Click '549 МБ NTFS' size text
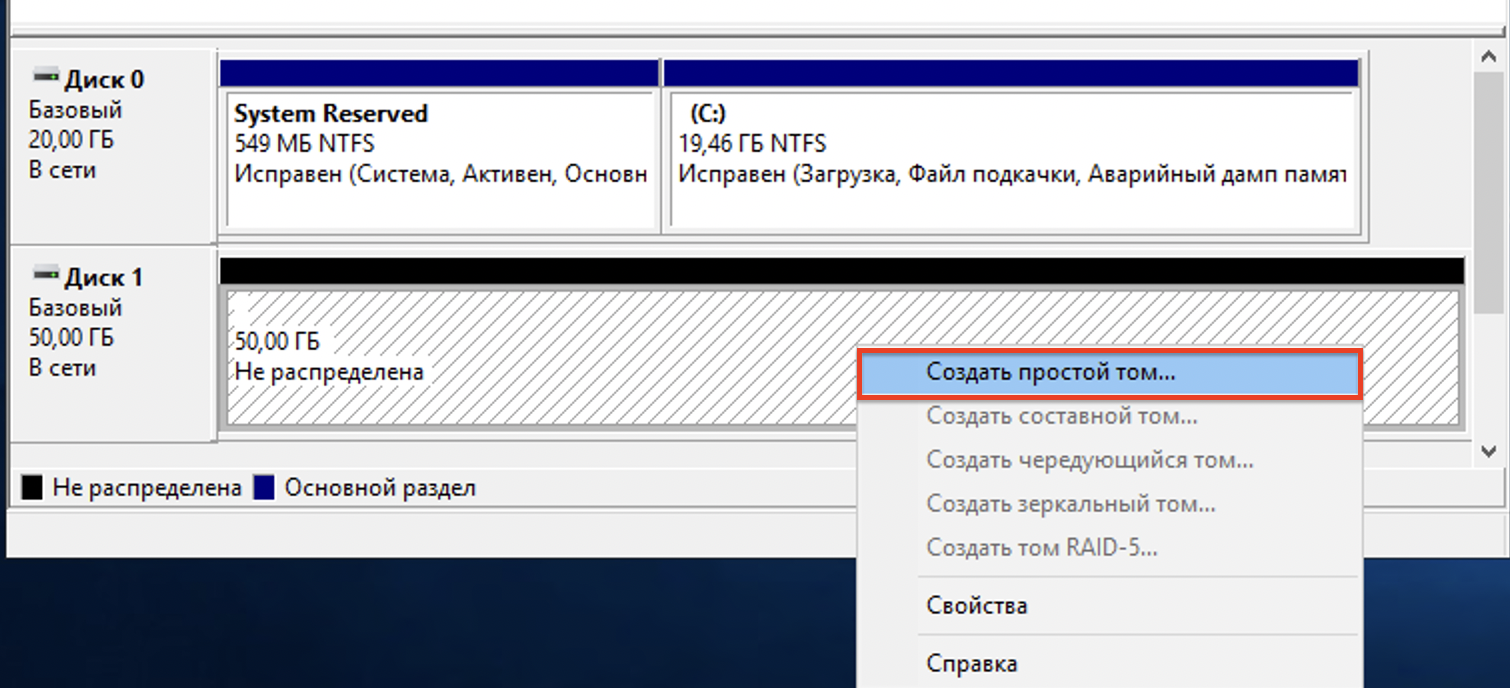The height and width of the screenshot is (688, 1510). coord(304,145)
